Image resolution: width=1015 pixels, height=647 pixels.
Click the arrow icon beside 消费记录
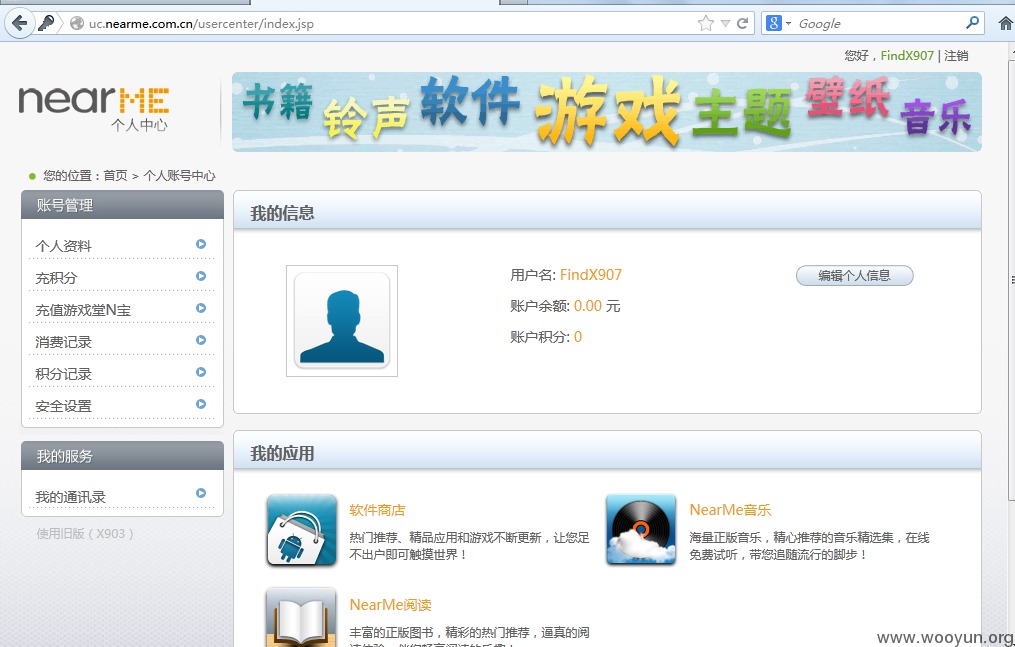click(x=201, y=340)
